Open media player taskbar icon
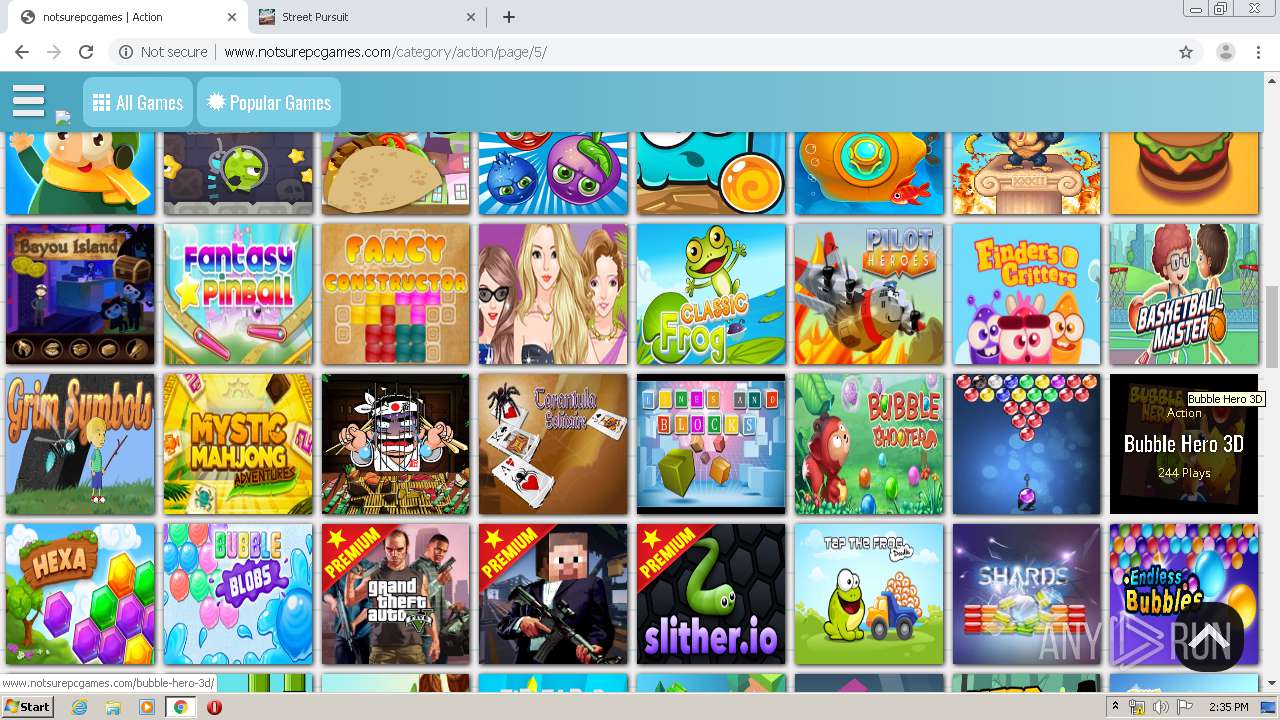The width and height of the screenshot is (1280, 720). tap(147, 707)
